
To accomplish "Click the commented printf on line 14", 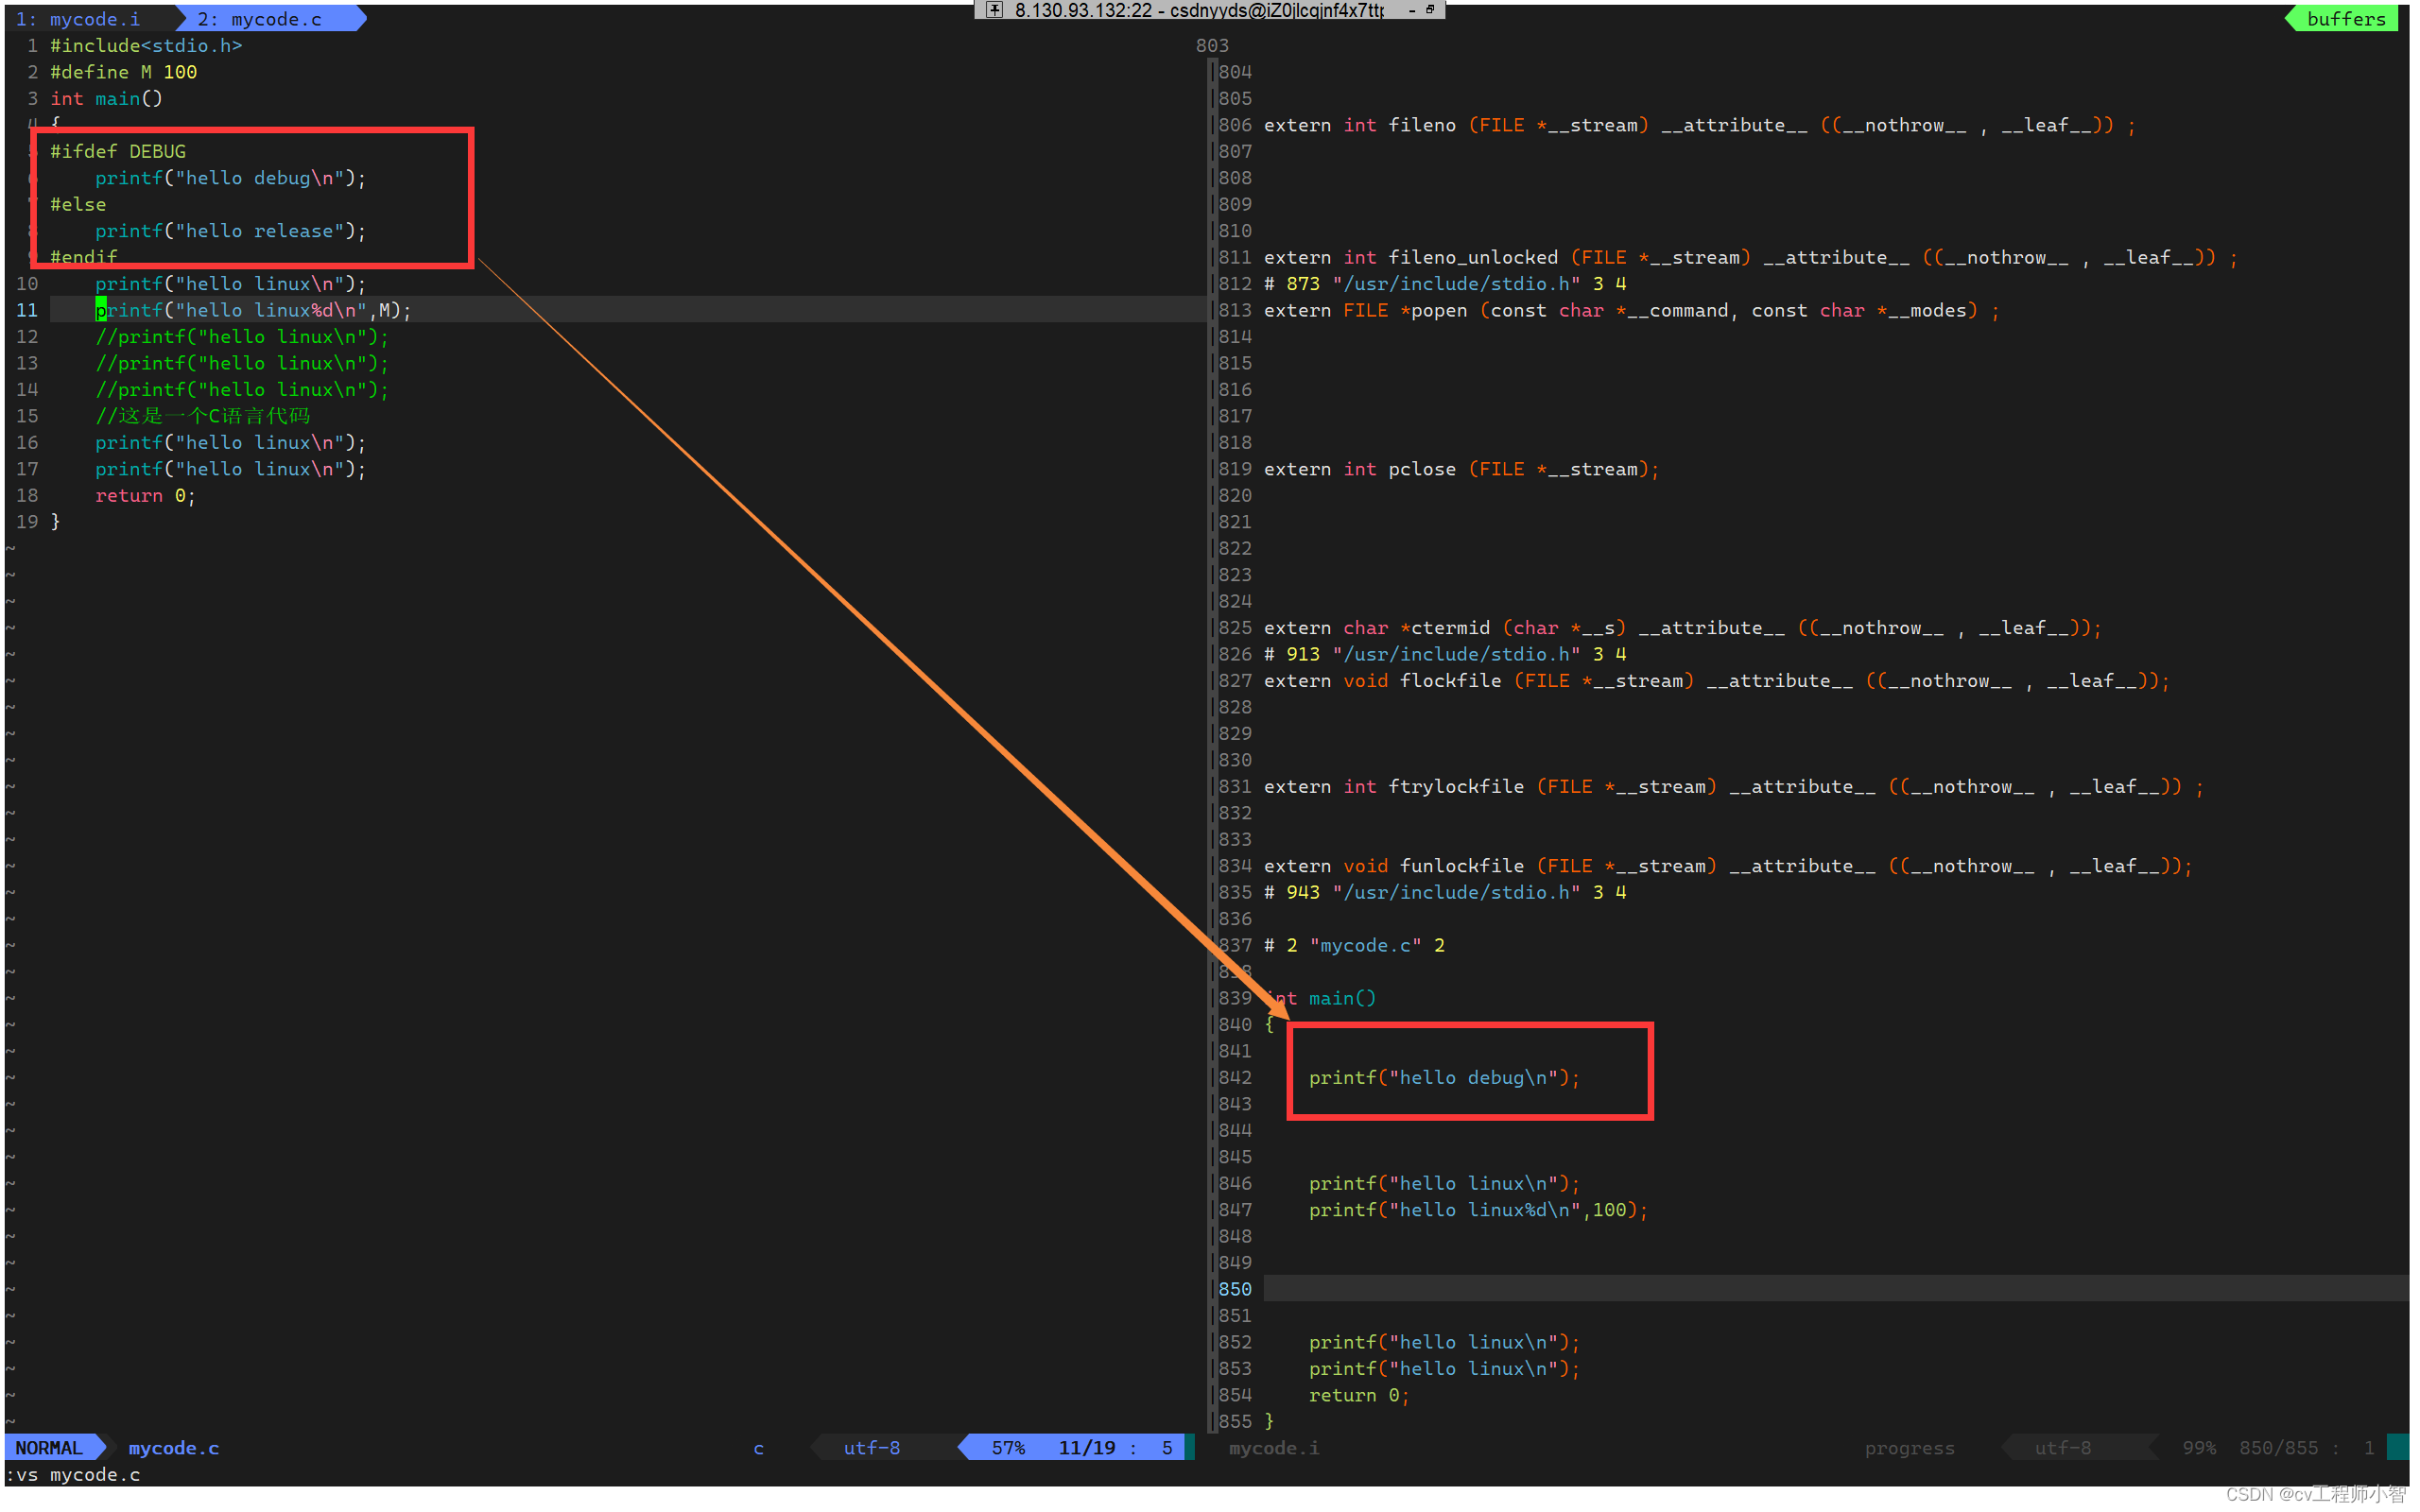I will [242, 390].
